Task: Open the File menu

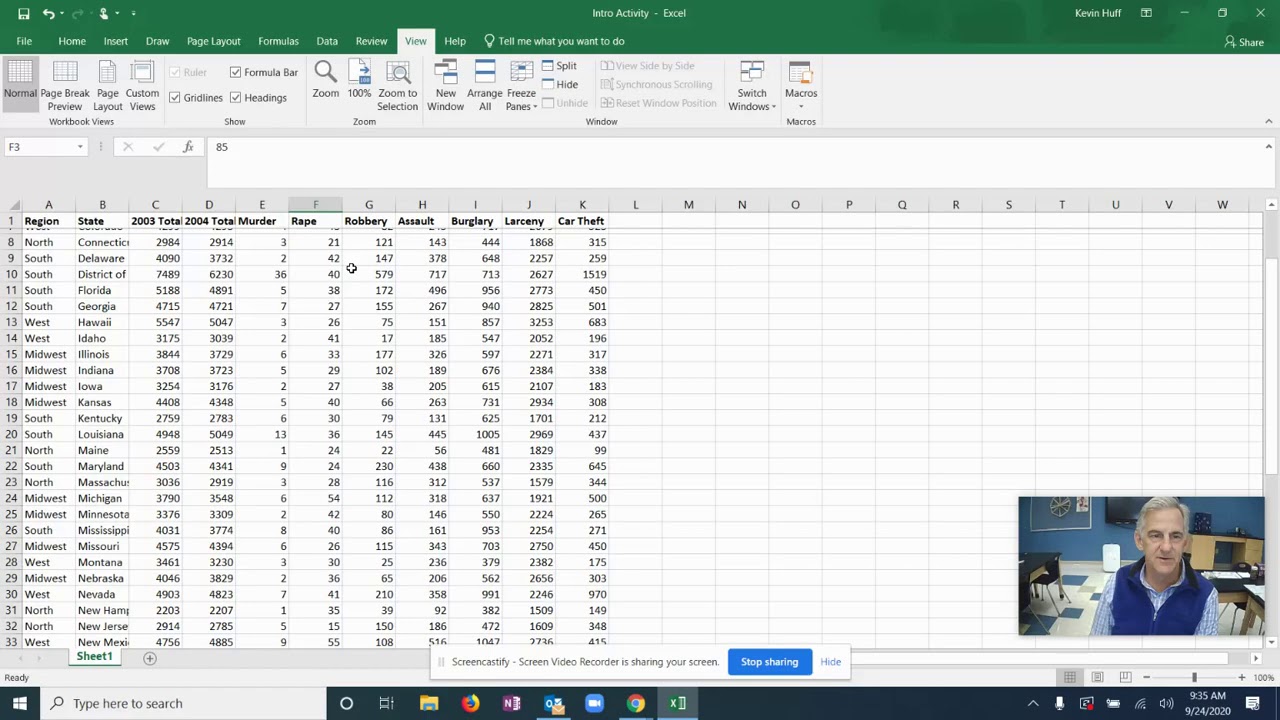Action: tap(24, 41)
